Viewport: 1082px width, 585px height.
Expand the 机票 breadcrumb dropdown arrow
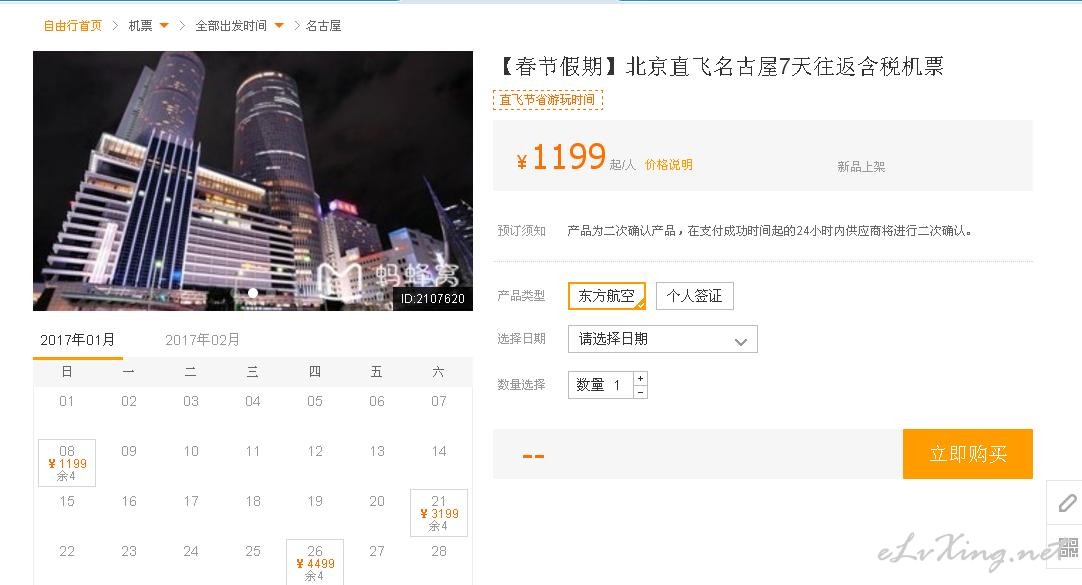[x=164, y=26]
